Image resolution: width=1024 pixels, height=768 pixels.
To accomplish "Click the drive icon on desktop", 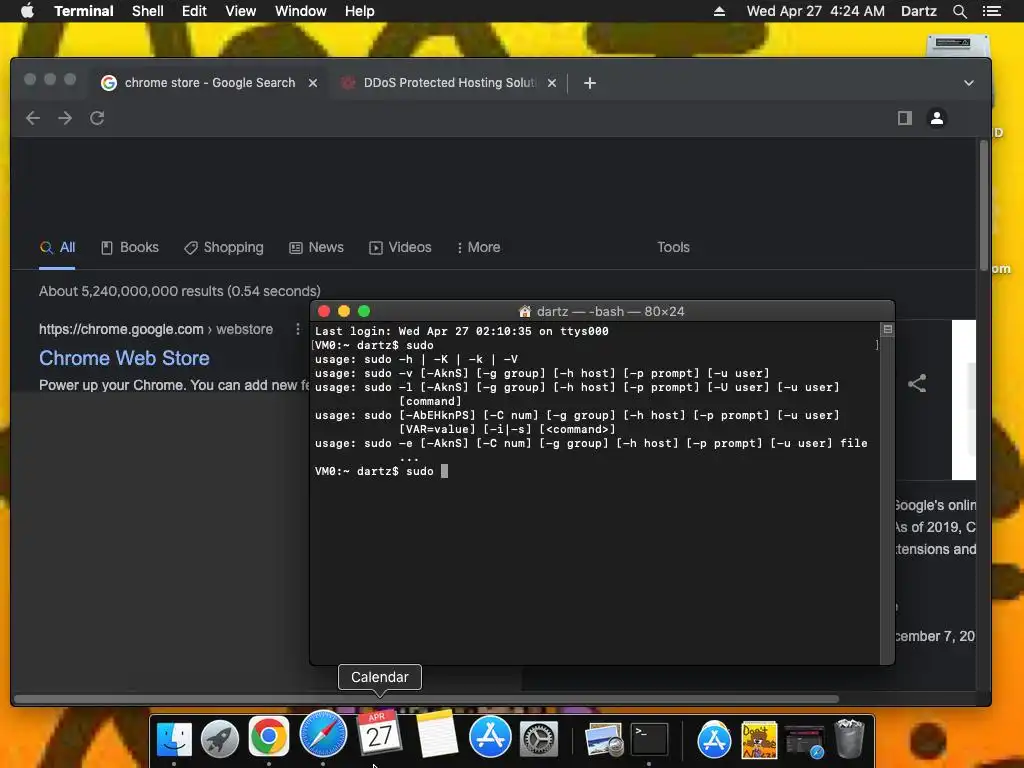I will tap(957, 44).
